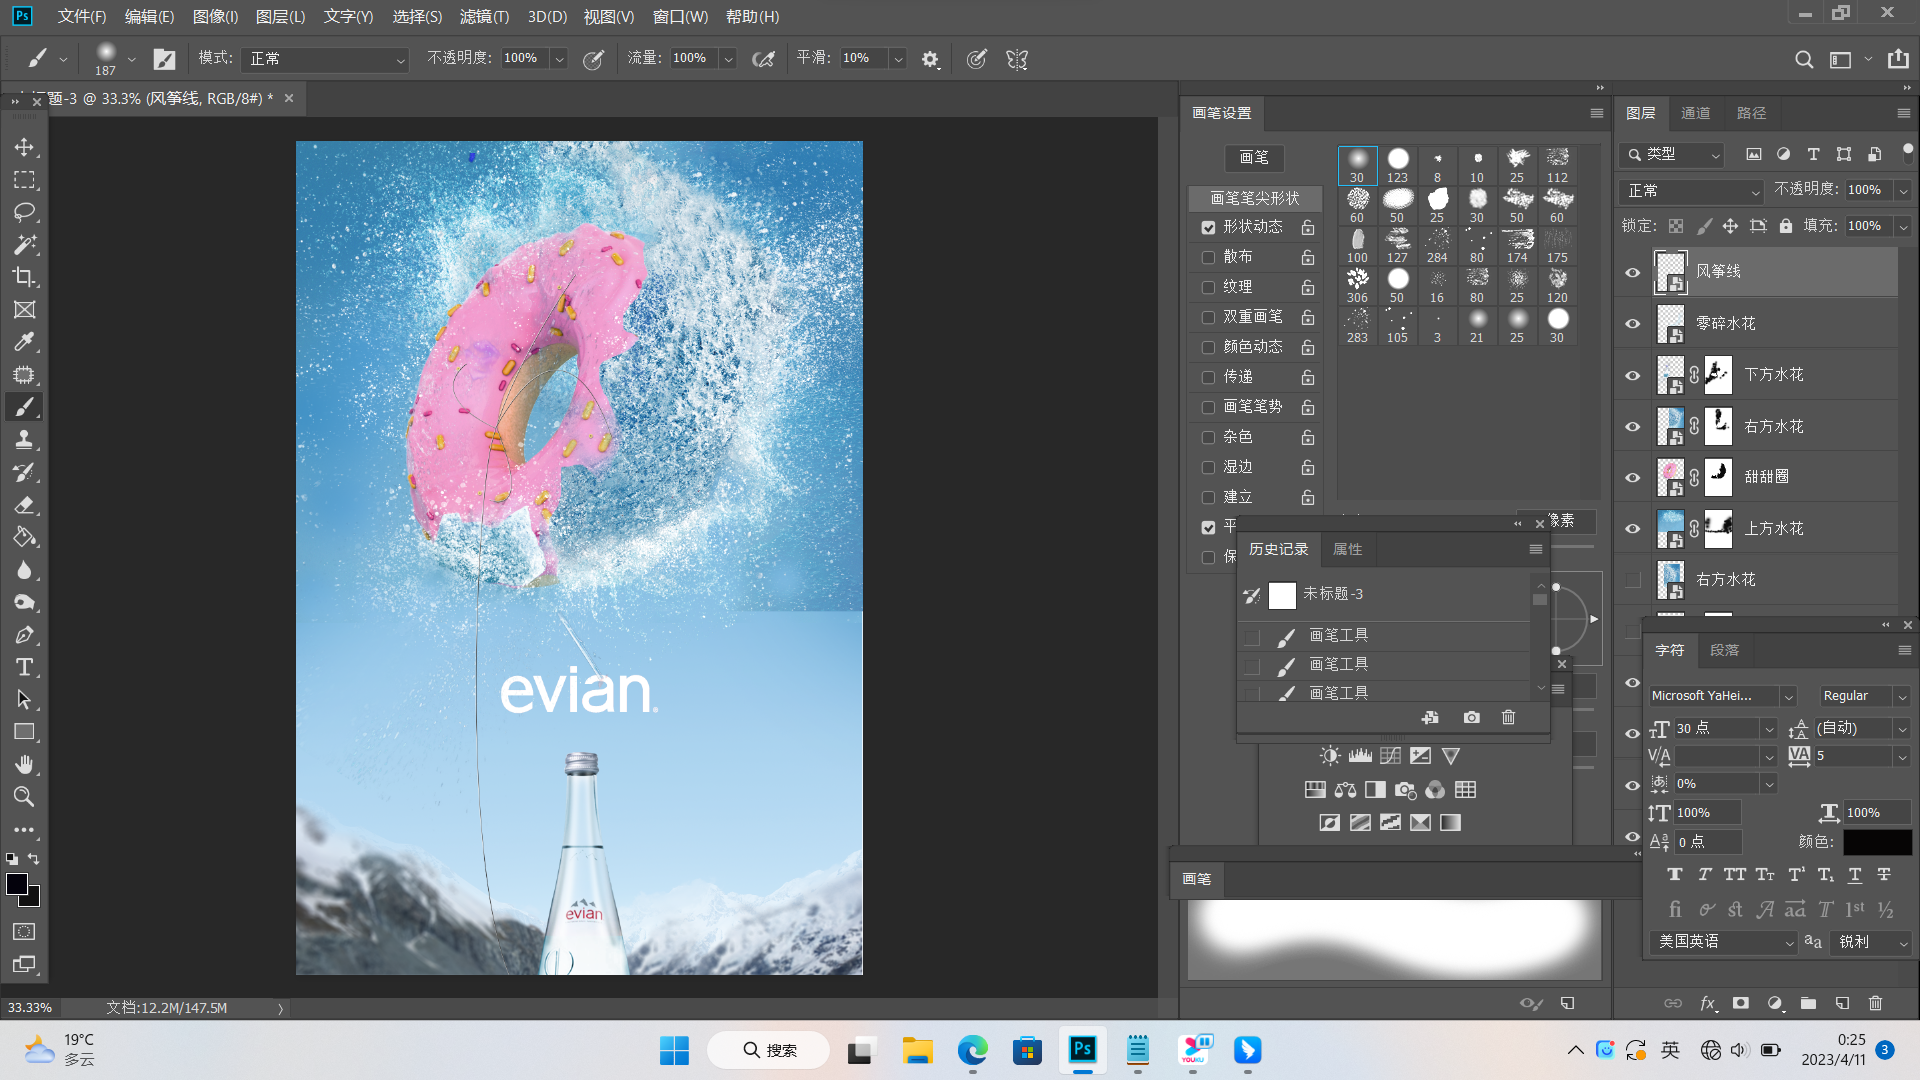This screenshot has height=1080, width=1920.
Task: Select the Eraser tool
Action: tap(24, 505)
